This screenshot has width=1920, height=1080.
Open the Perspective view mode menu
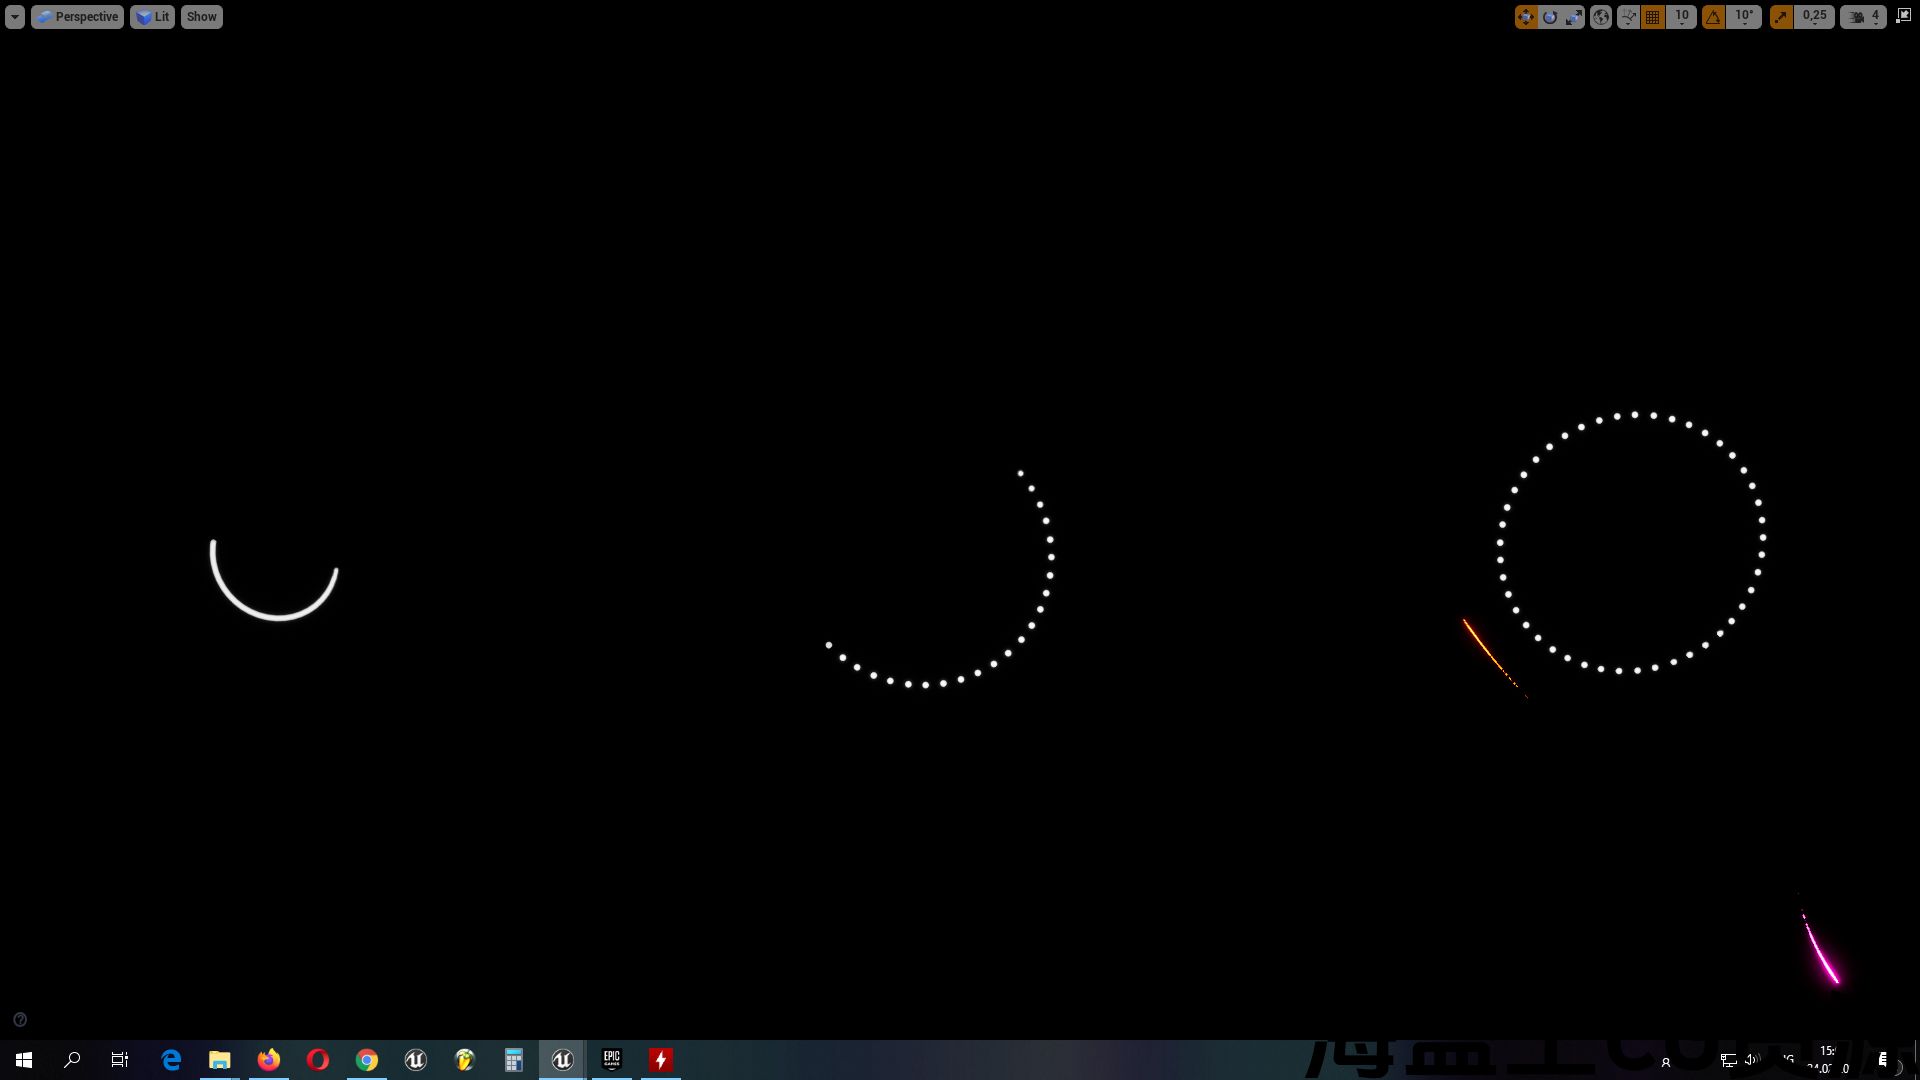click(x=77, y=17)
